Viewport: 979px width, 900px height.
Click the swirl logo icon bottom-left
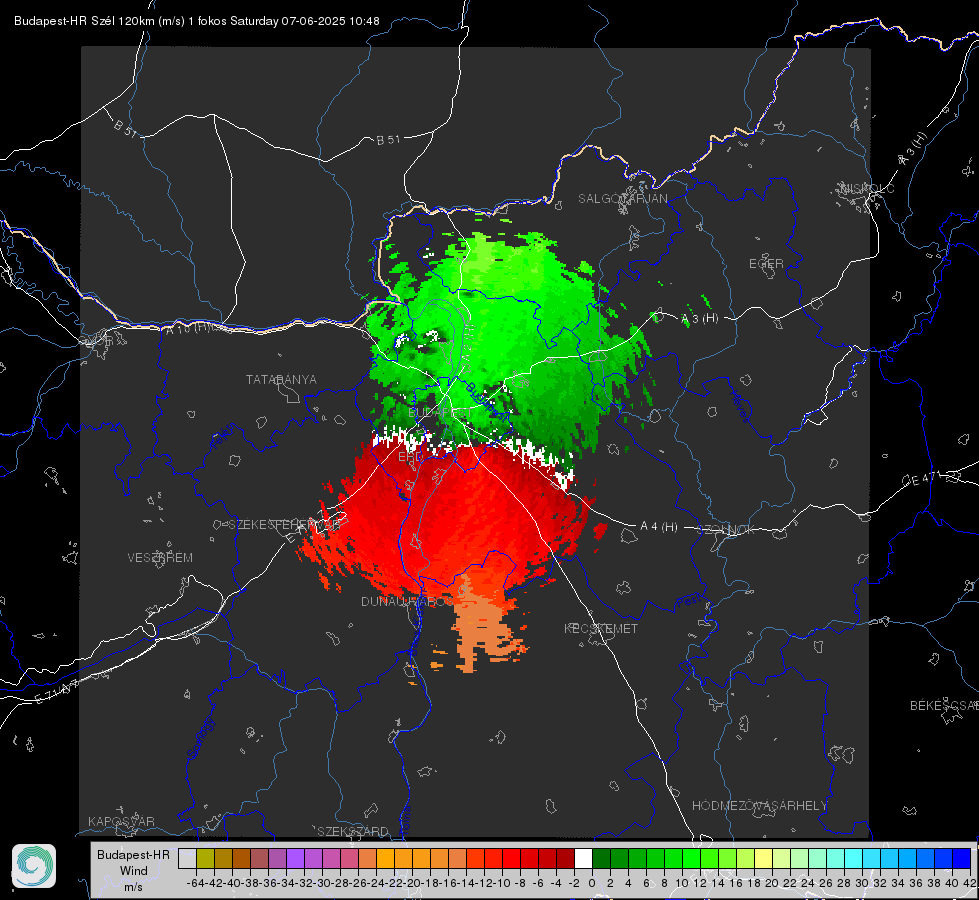[34, 866]
